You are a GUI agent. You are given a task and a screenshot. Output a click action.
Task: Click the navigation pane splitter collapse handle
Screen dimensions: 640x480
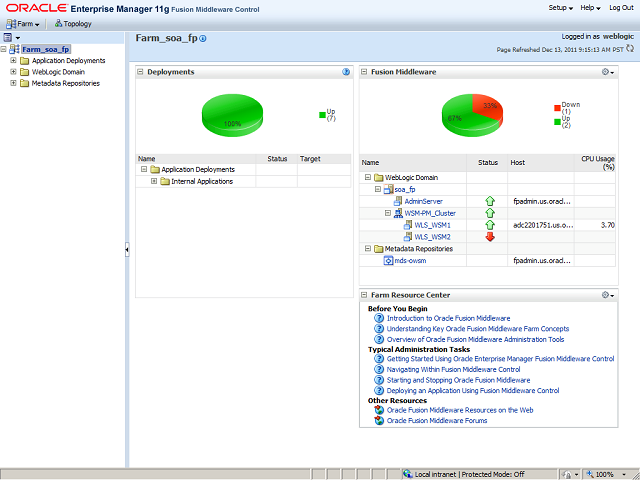click(127, 249)
